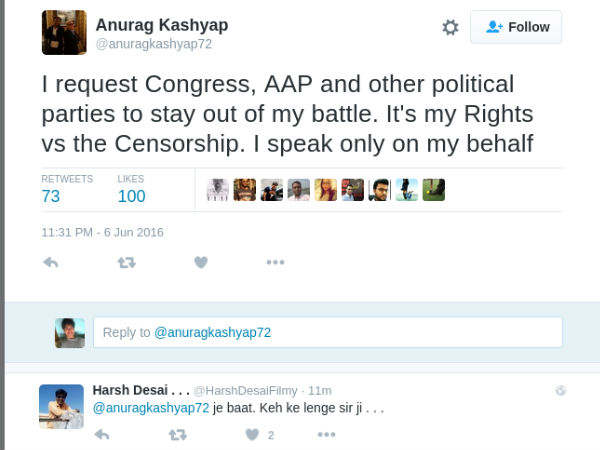Reply icon under Harsh Desai's tweet

pos(102,435)
